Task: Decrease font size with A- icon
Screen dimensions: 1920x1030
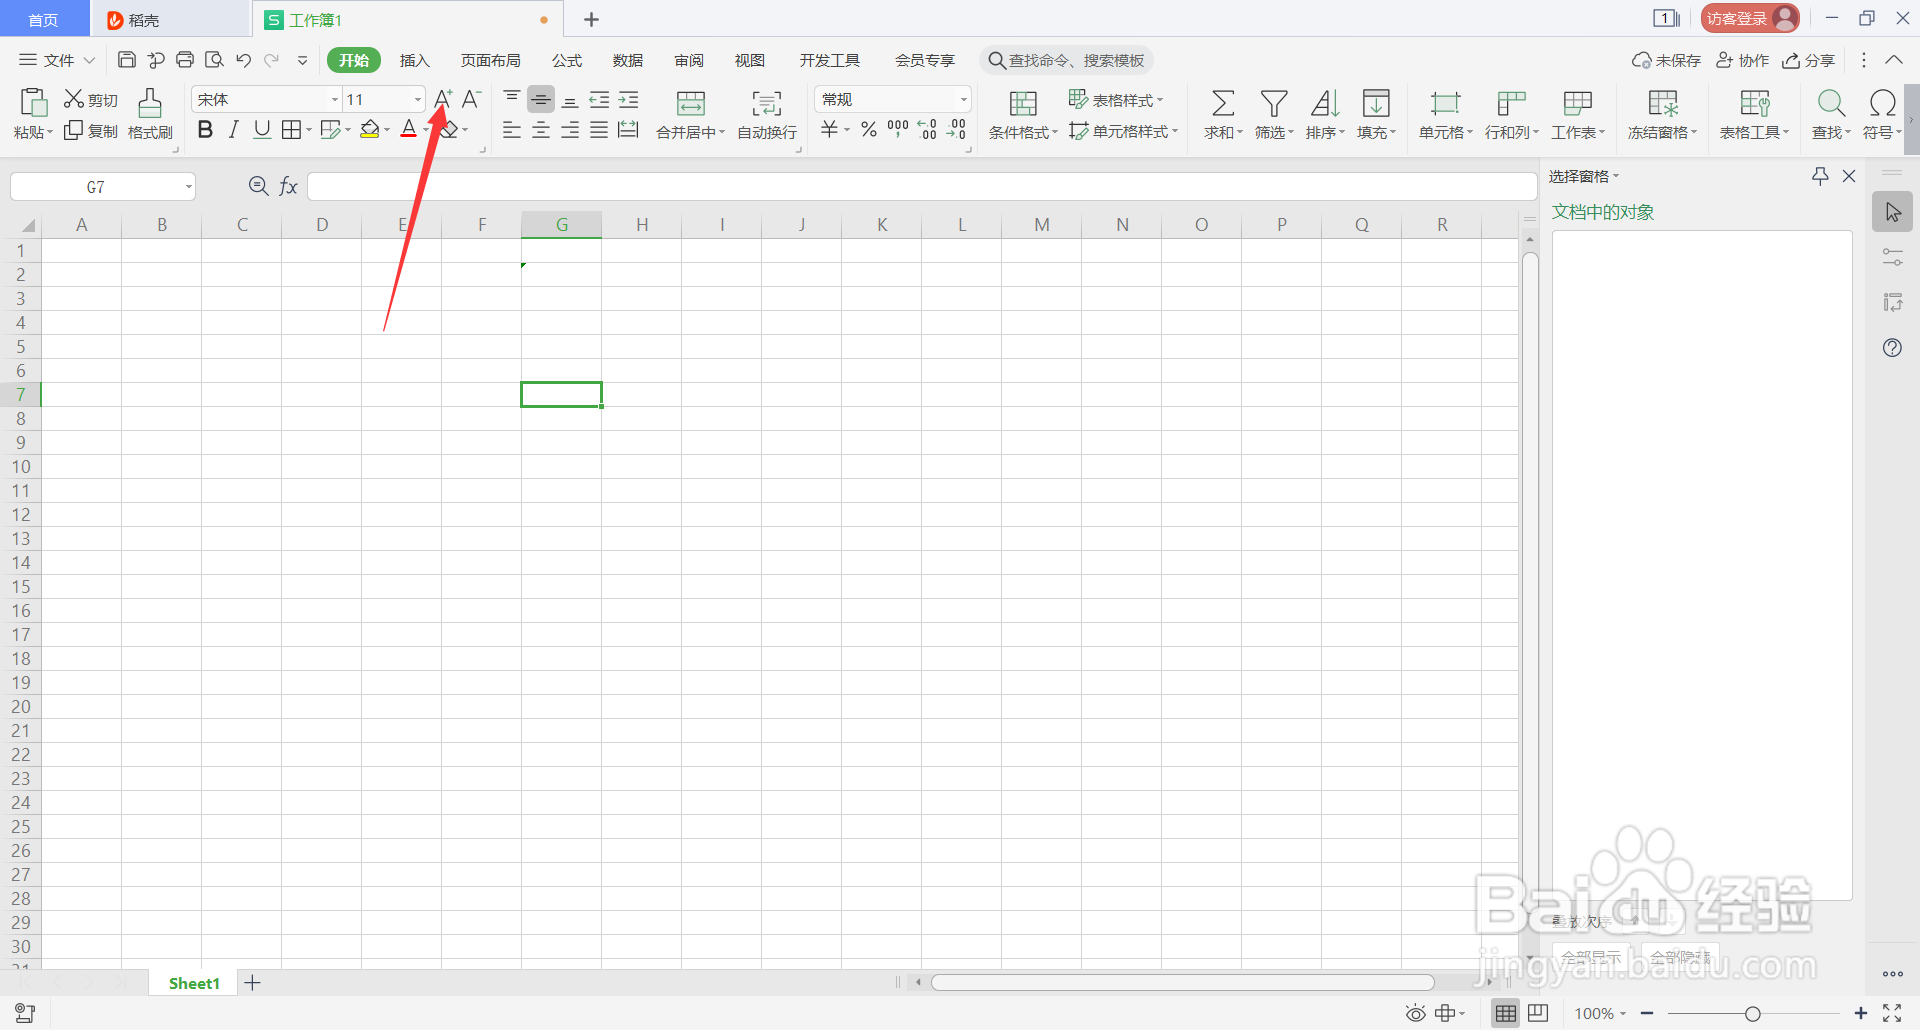Action: click(472, 99)
